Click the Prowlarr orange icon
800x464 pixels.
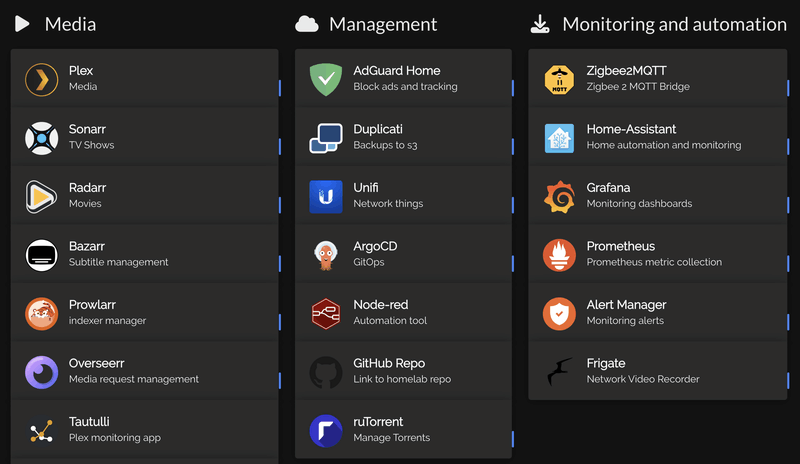tap(41, 314)
